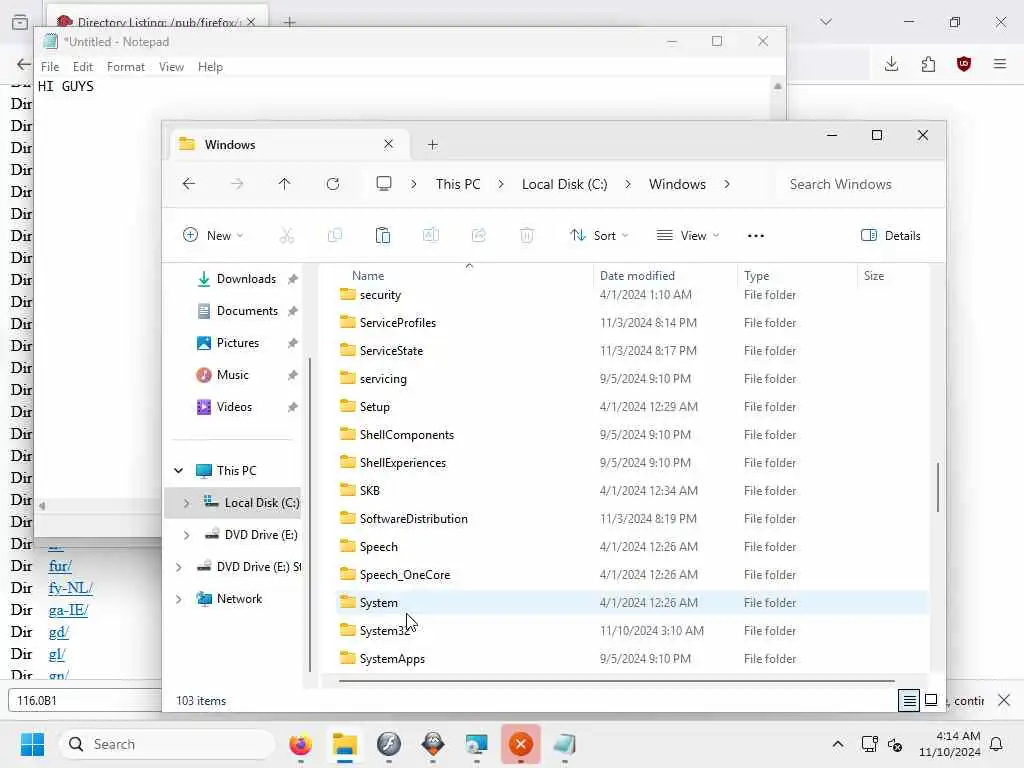Expand Local Disk (C:) tree node
Viewport: 1024px width, 768px height.
point(186,503)
